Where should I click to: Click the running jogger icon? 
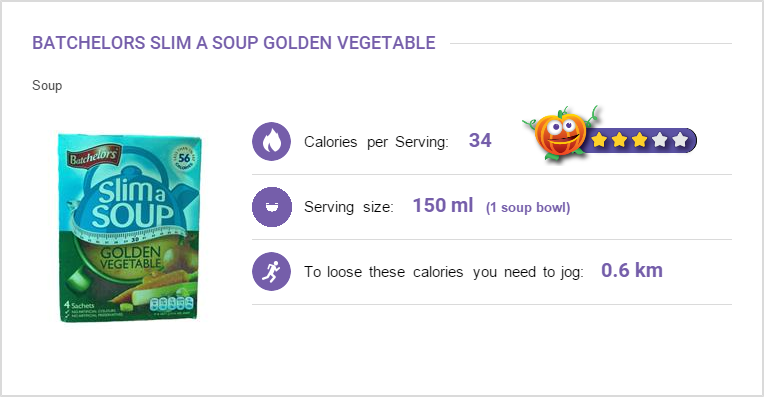click(271, 271)
